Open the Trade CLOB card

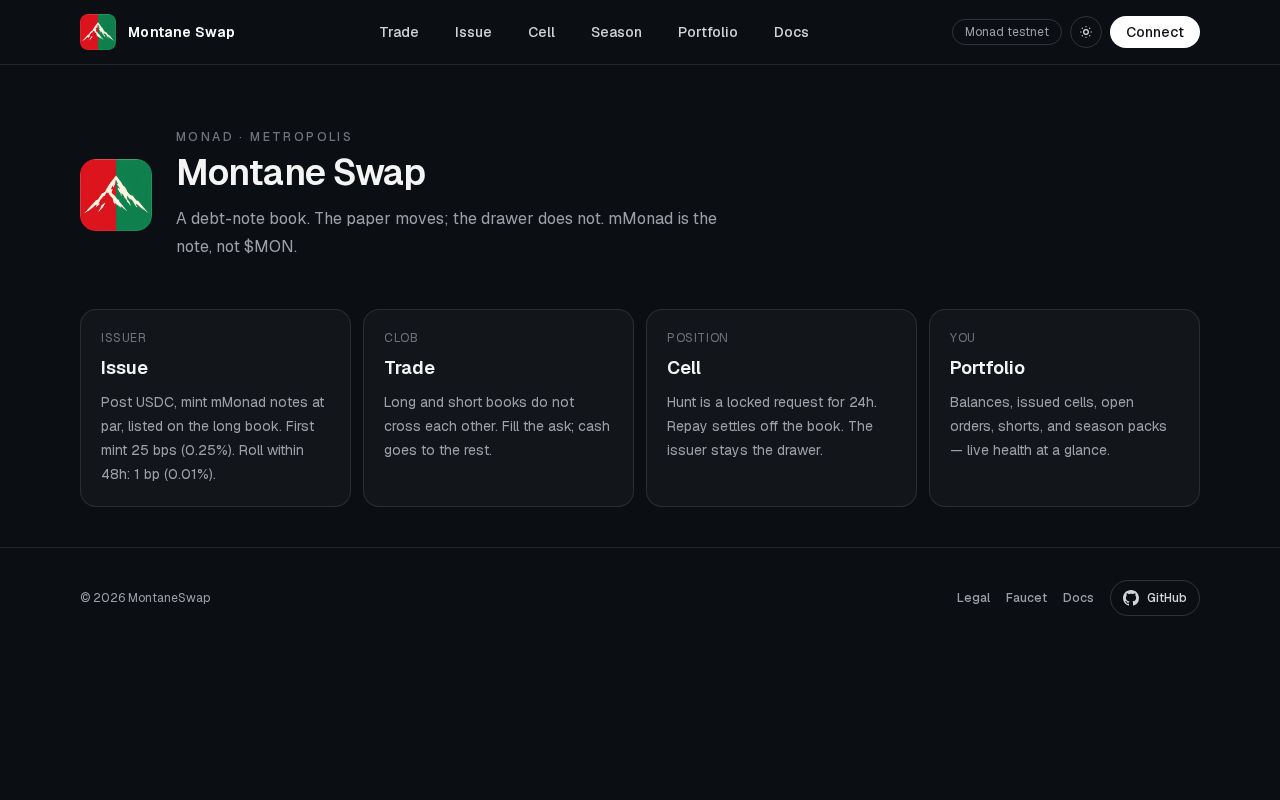tap(498, 408)
